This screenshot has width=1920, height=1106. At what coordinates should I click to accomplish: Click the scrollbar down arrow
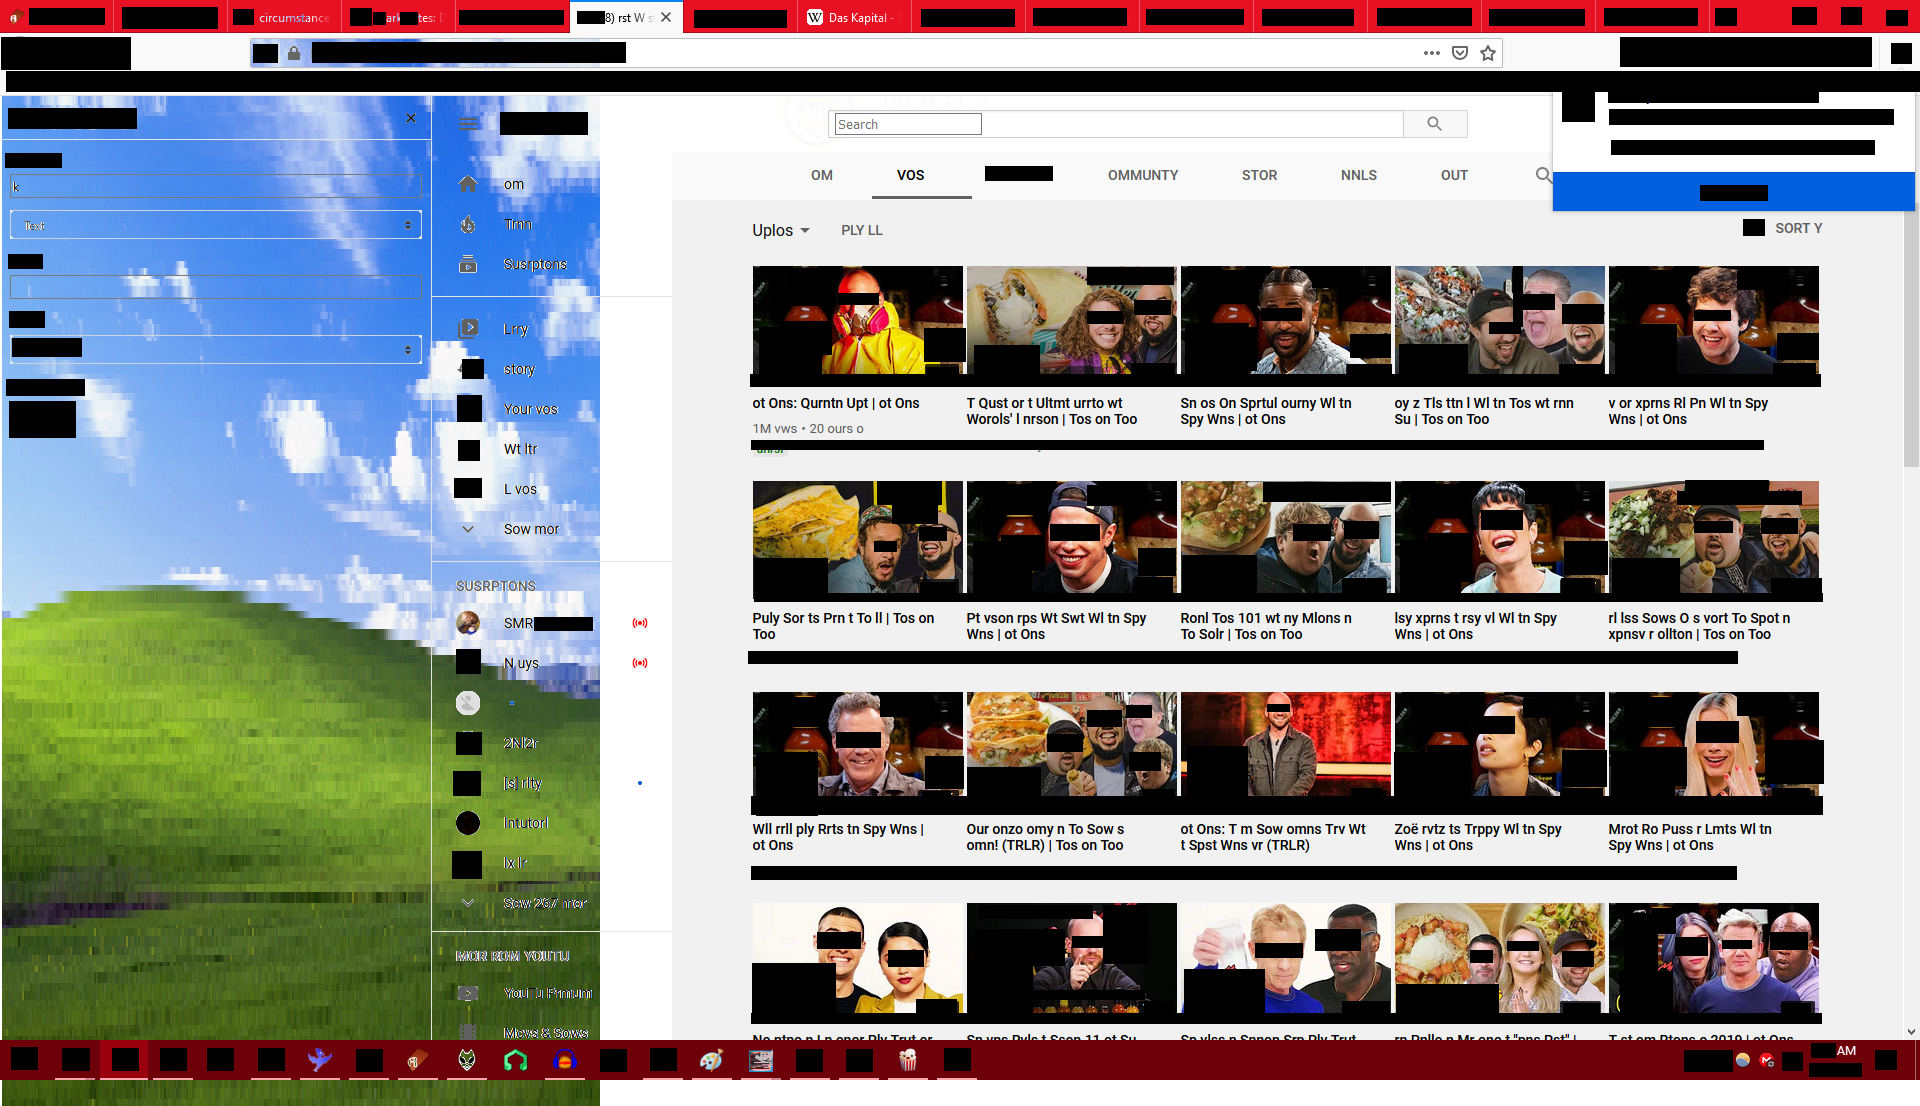pos(1911,1032)
